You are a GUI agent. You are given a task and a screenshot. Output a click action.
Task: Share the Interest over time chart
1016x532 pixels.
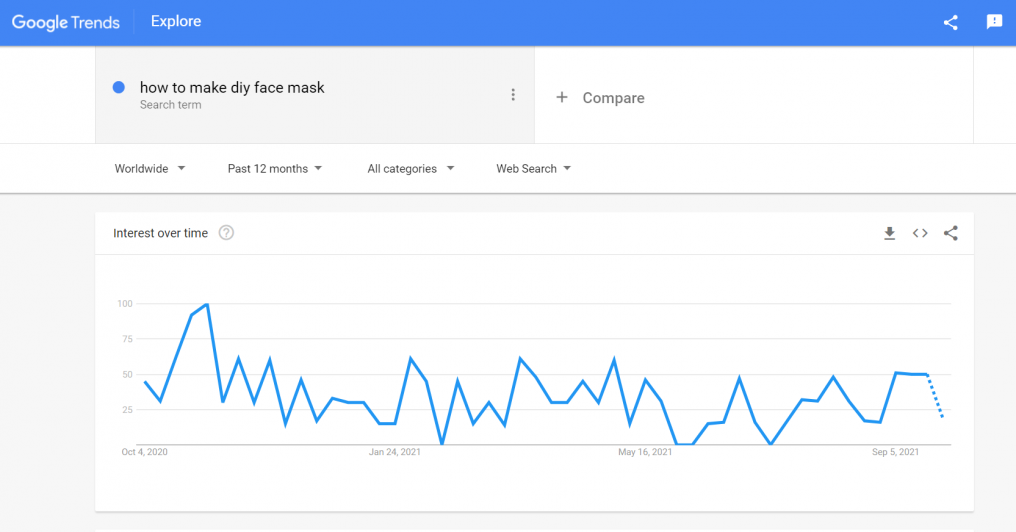click(x=951, y=233)
